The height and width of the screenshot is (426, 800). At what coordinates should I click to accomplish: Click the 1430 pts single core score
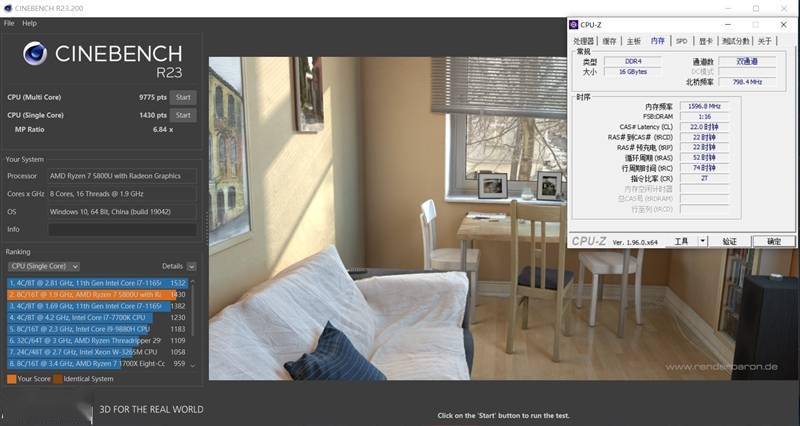[x=153, y=115]
